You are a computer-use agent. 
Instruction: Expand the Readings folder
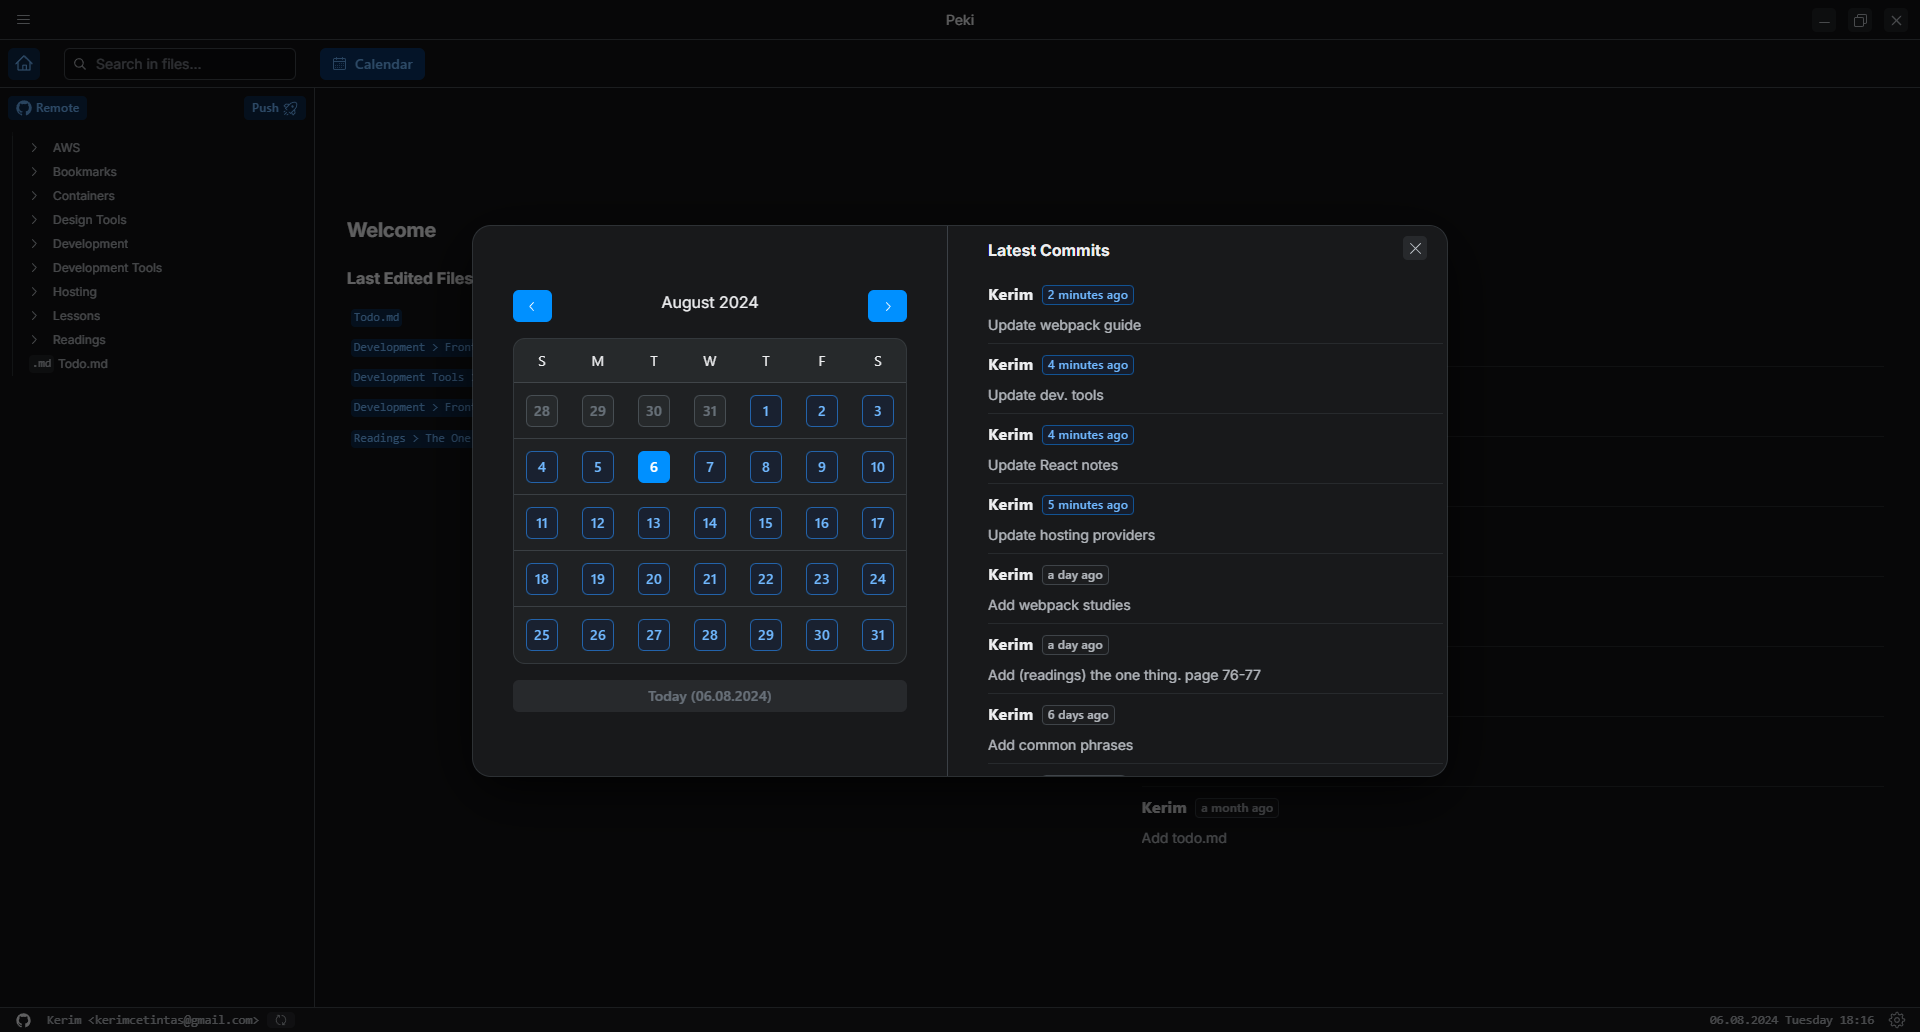pyautogui.click(x=78, y=340)
